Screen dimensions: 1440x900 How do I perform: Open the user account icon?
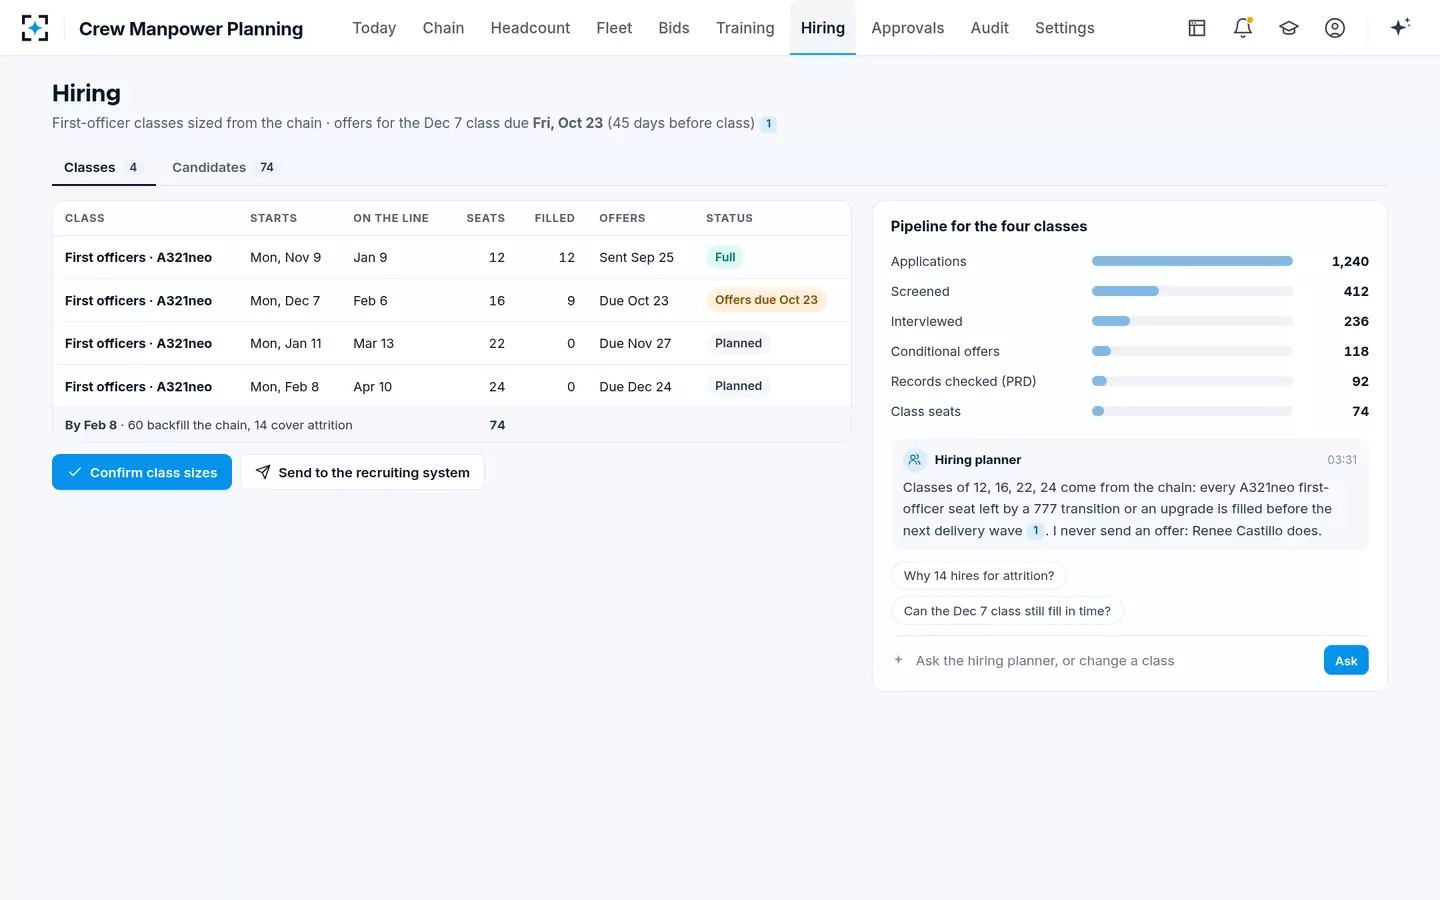1335,28
